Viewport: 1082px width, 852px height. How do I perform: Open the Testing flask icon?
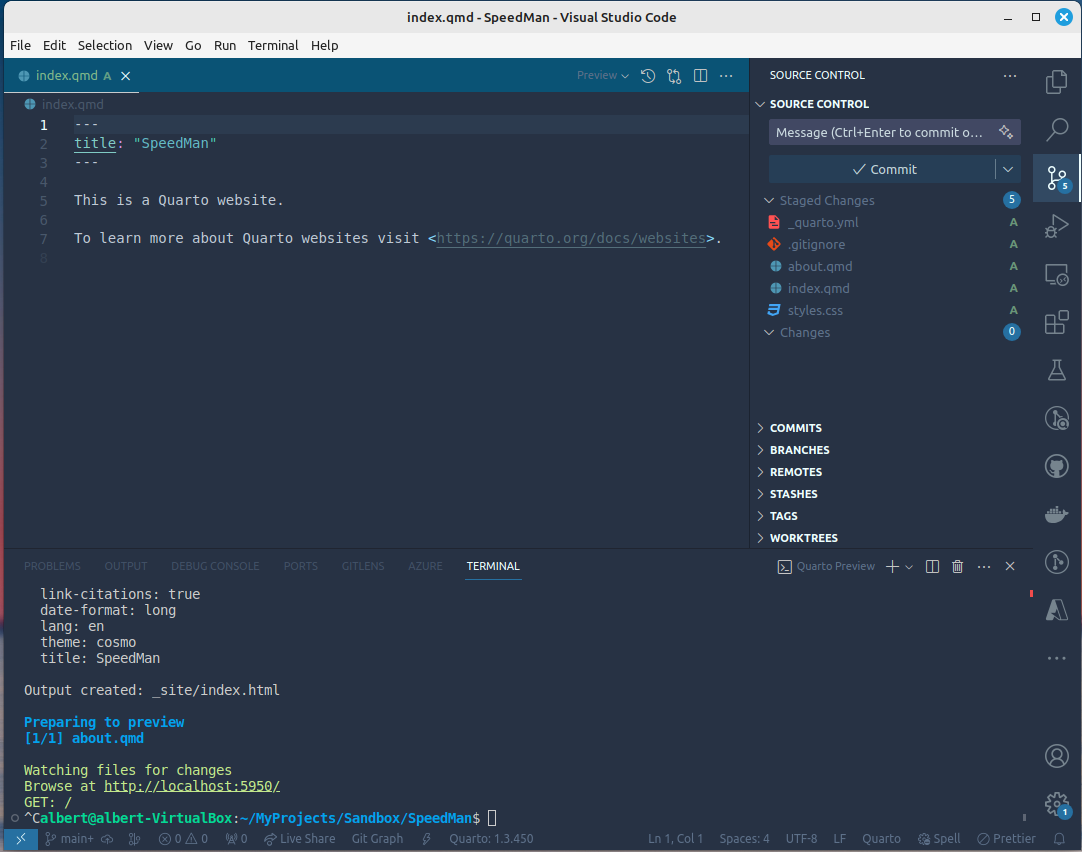coord(1056,370)
